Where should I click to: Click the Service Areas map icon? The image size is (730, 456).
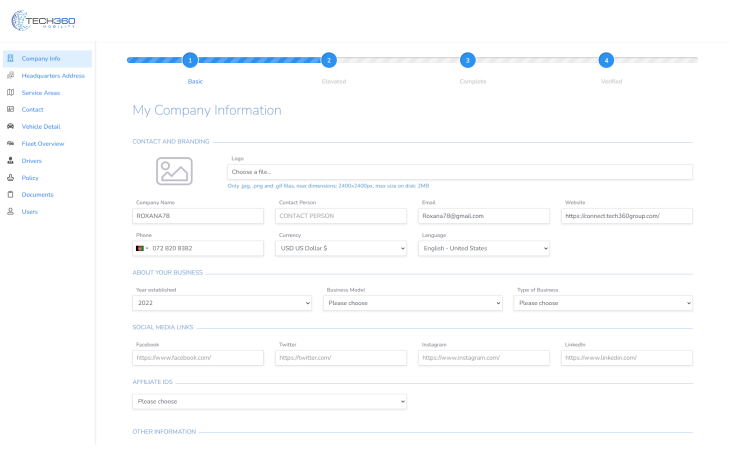point(10,92)
